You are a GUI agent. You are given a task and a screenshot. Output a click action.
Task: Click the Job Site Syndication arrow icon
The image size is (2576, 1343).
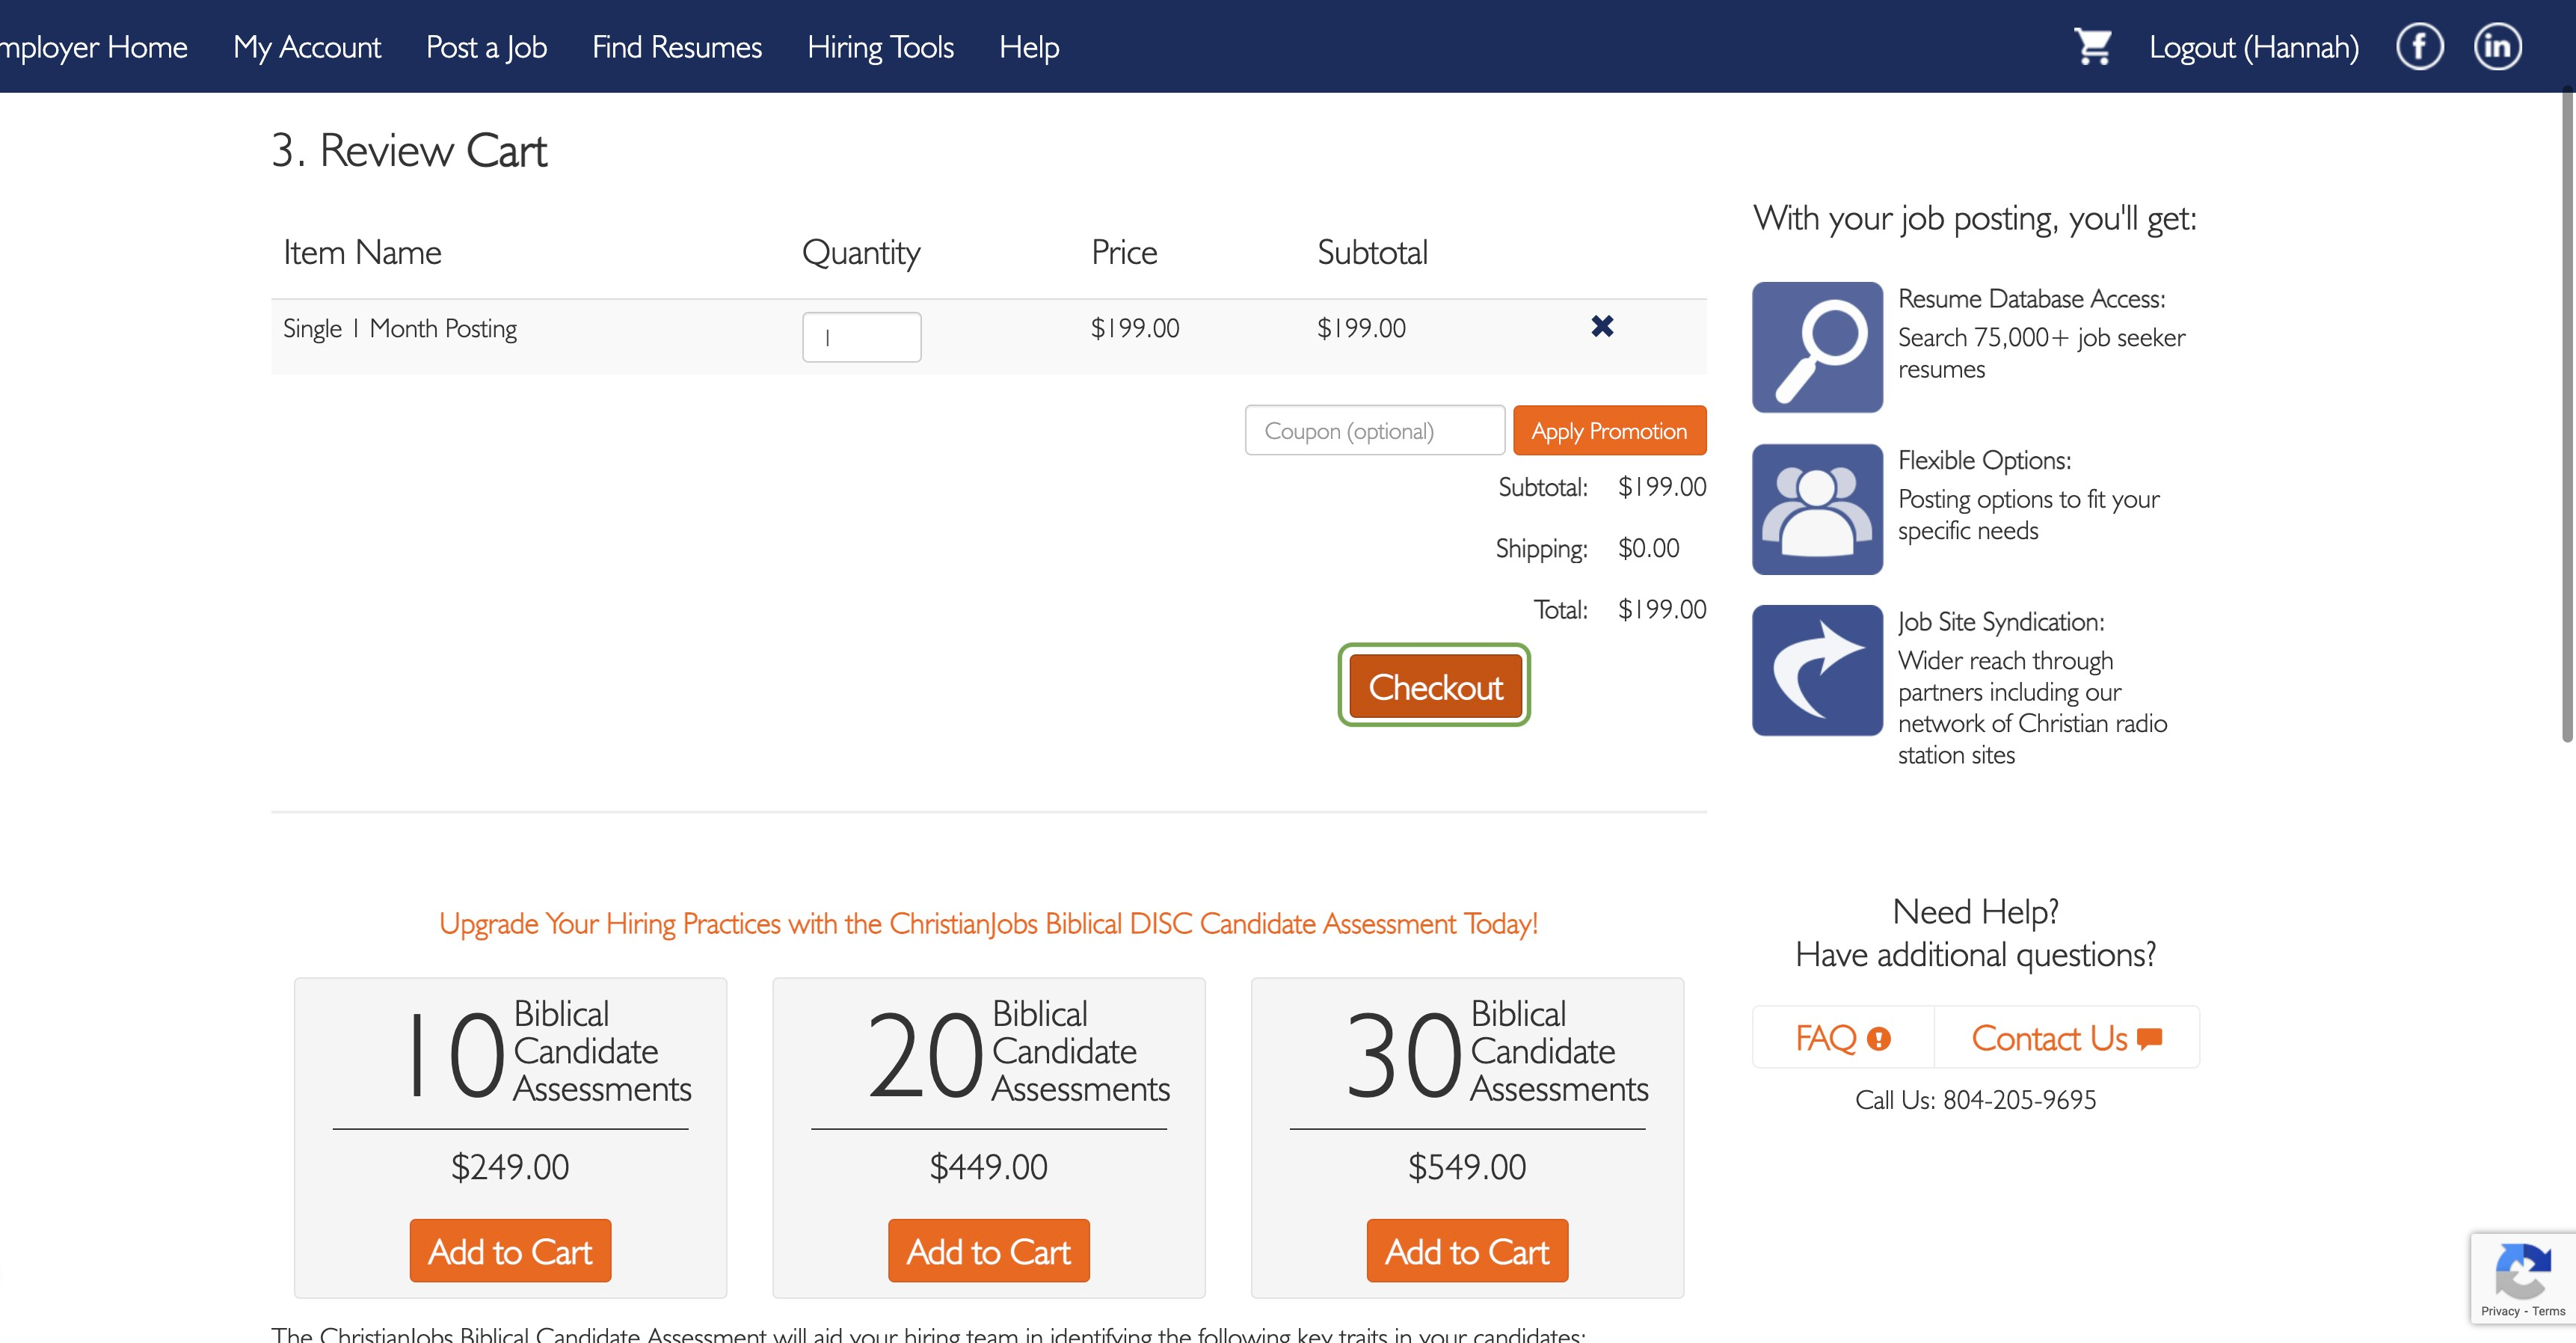tap(1817, 670)
